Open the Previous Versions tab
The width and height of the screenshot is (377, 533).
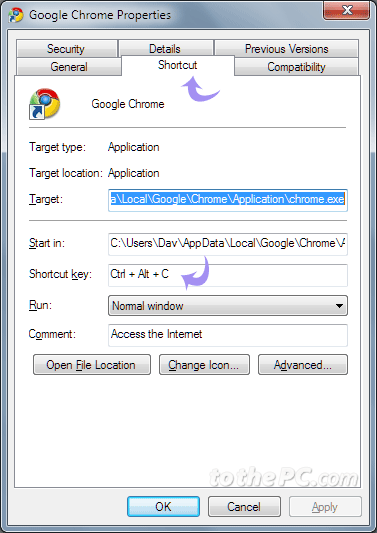[286, 49]
